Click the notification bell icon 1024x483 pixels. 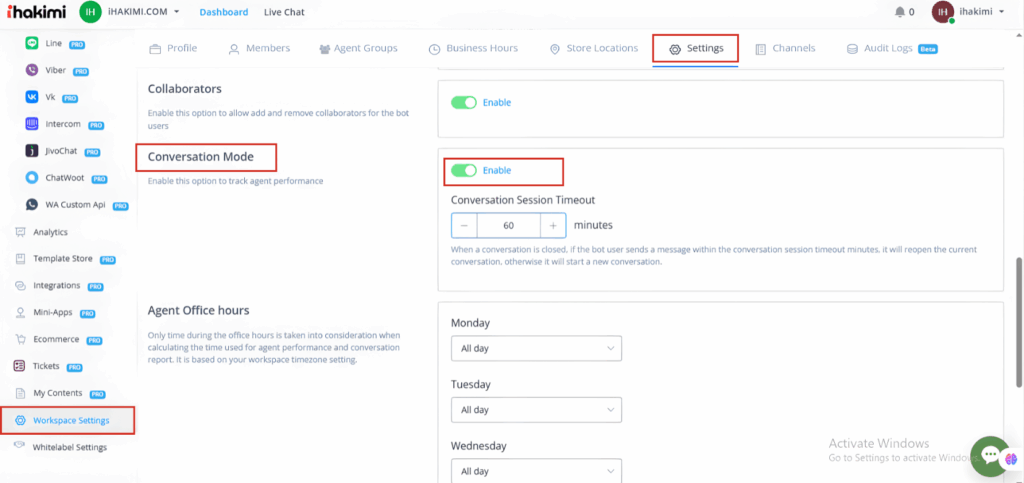pos(899,12)
